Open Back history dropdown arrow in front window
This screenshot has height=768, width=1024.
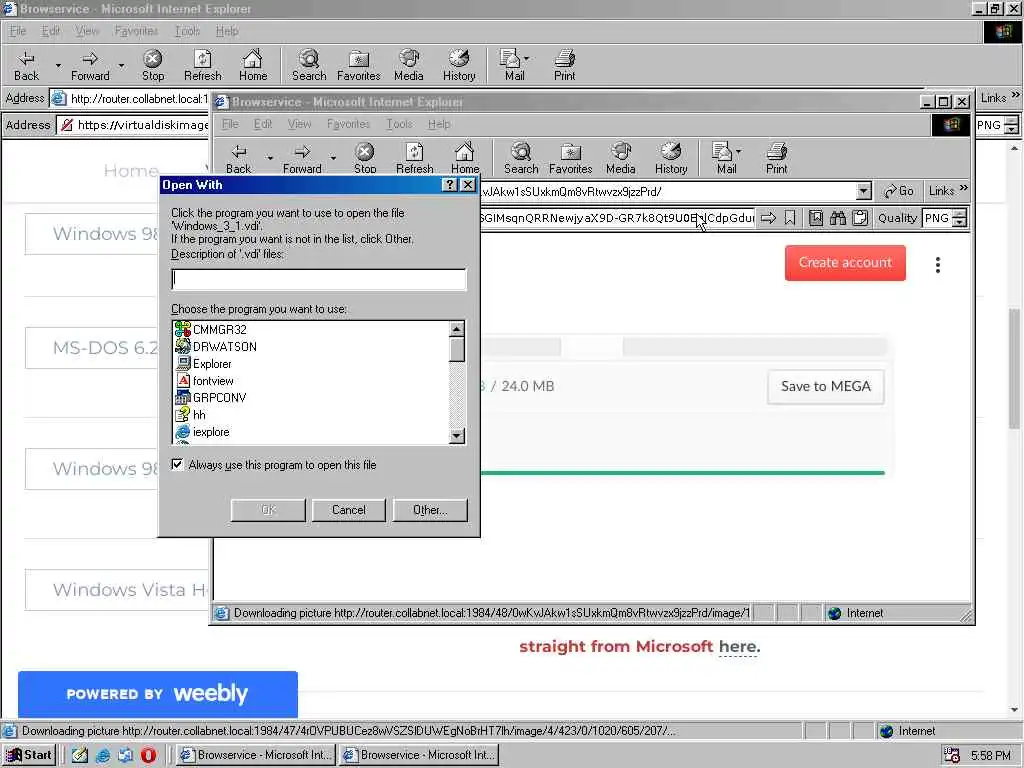(x=270, y=158)
